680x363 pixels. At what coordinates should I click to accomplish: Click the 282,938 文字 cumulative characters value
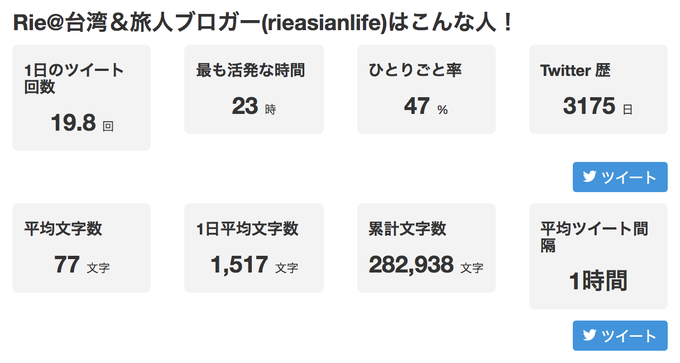(x=426, y=265)
